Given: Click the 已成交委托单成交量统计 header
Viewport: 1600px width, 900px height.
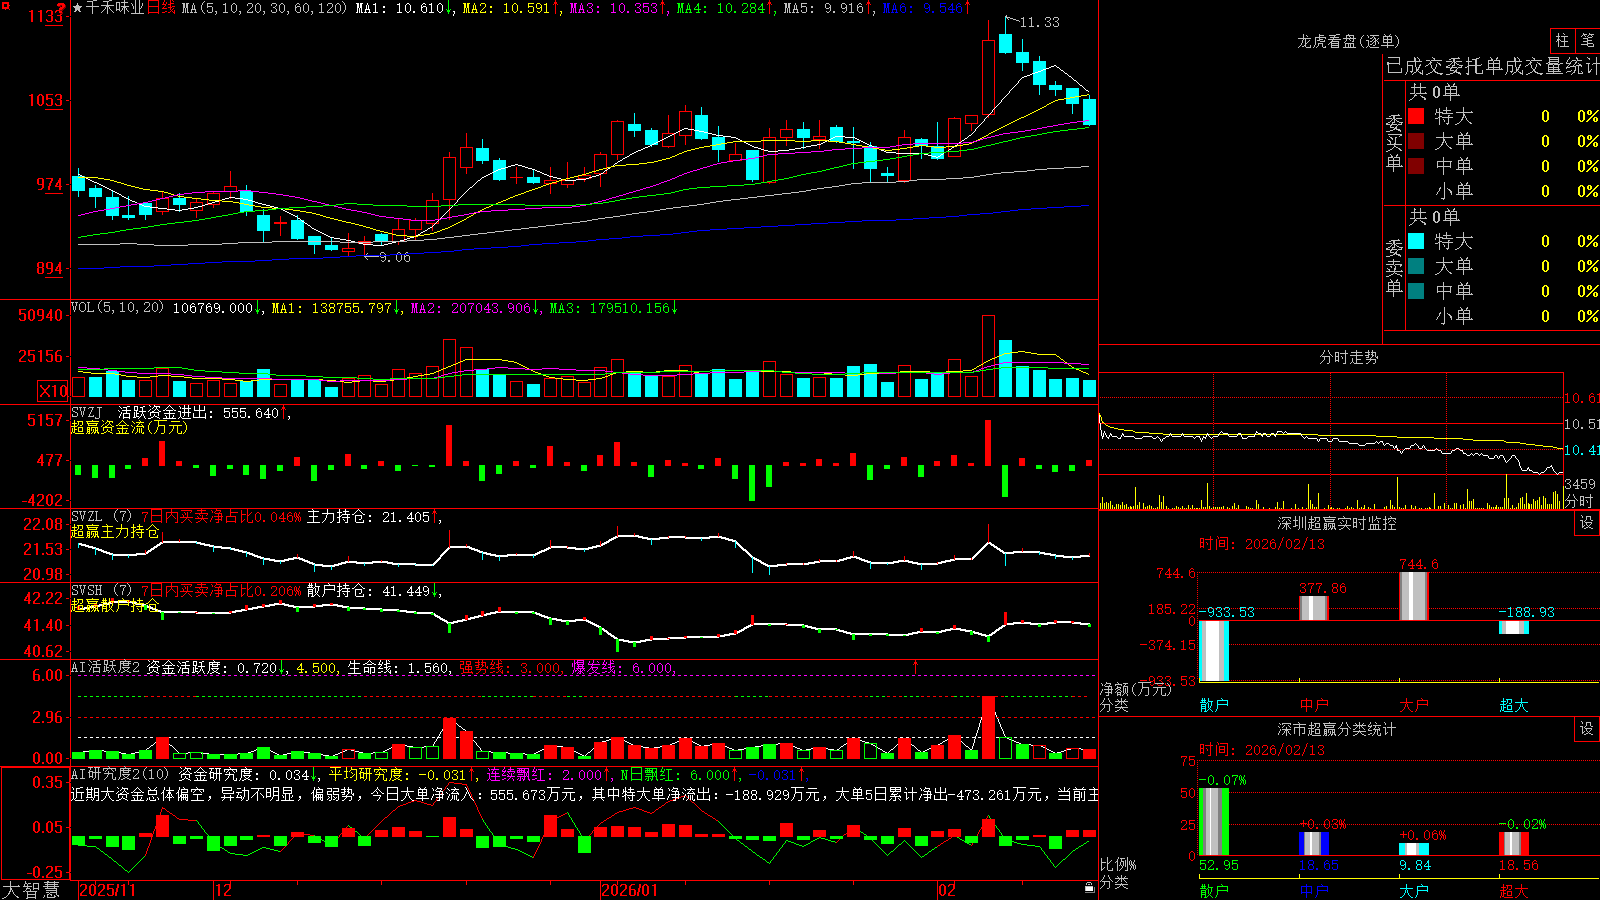Looking at the screenshot, I should point(1492,66).
